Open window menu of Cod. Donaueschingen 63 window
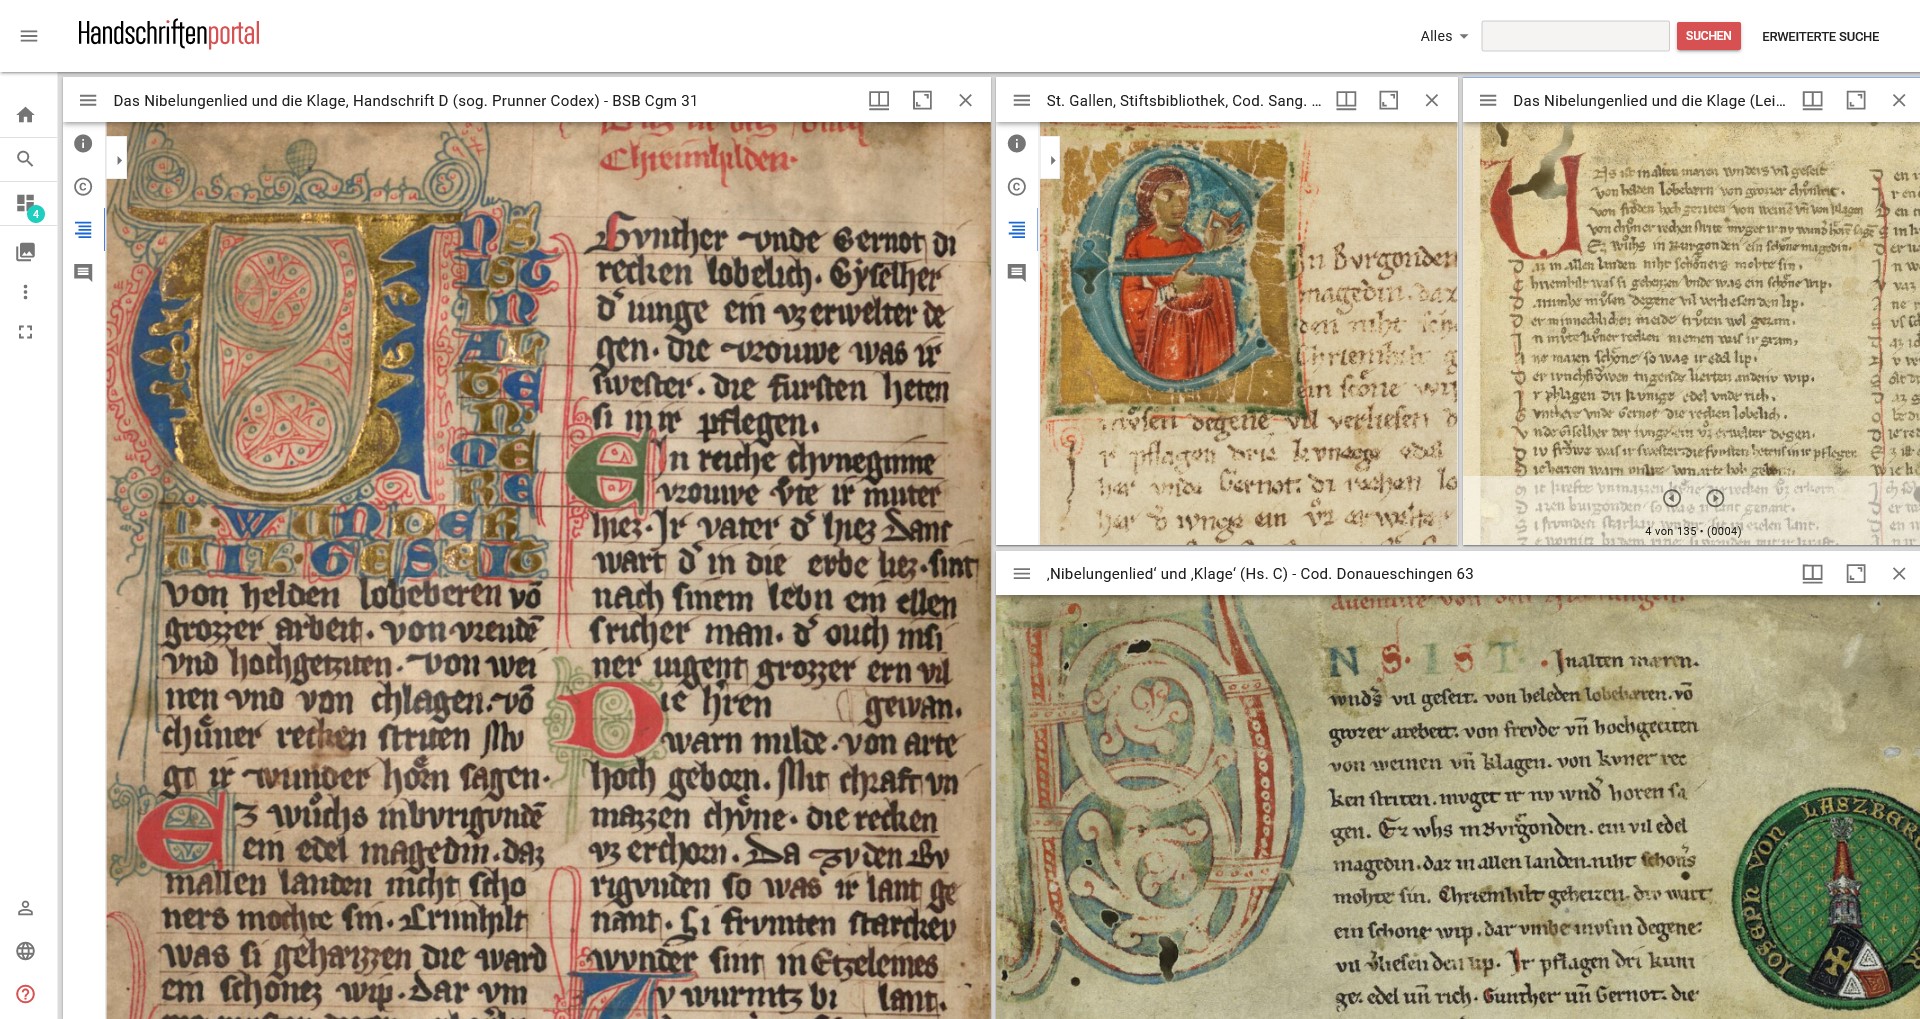Screen dimensions: 1920x1019 click(x=1022, y=573)
